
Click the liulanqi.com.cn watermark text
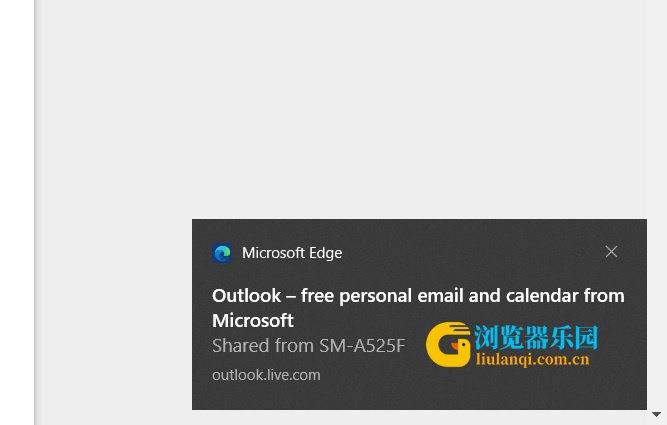pos(533,359)
